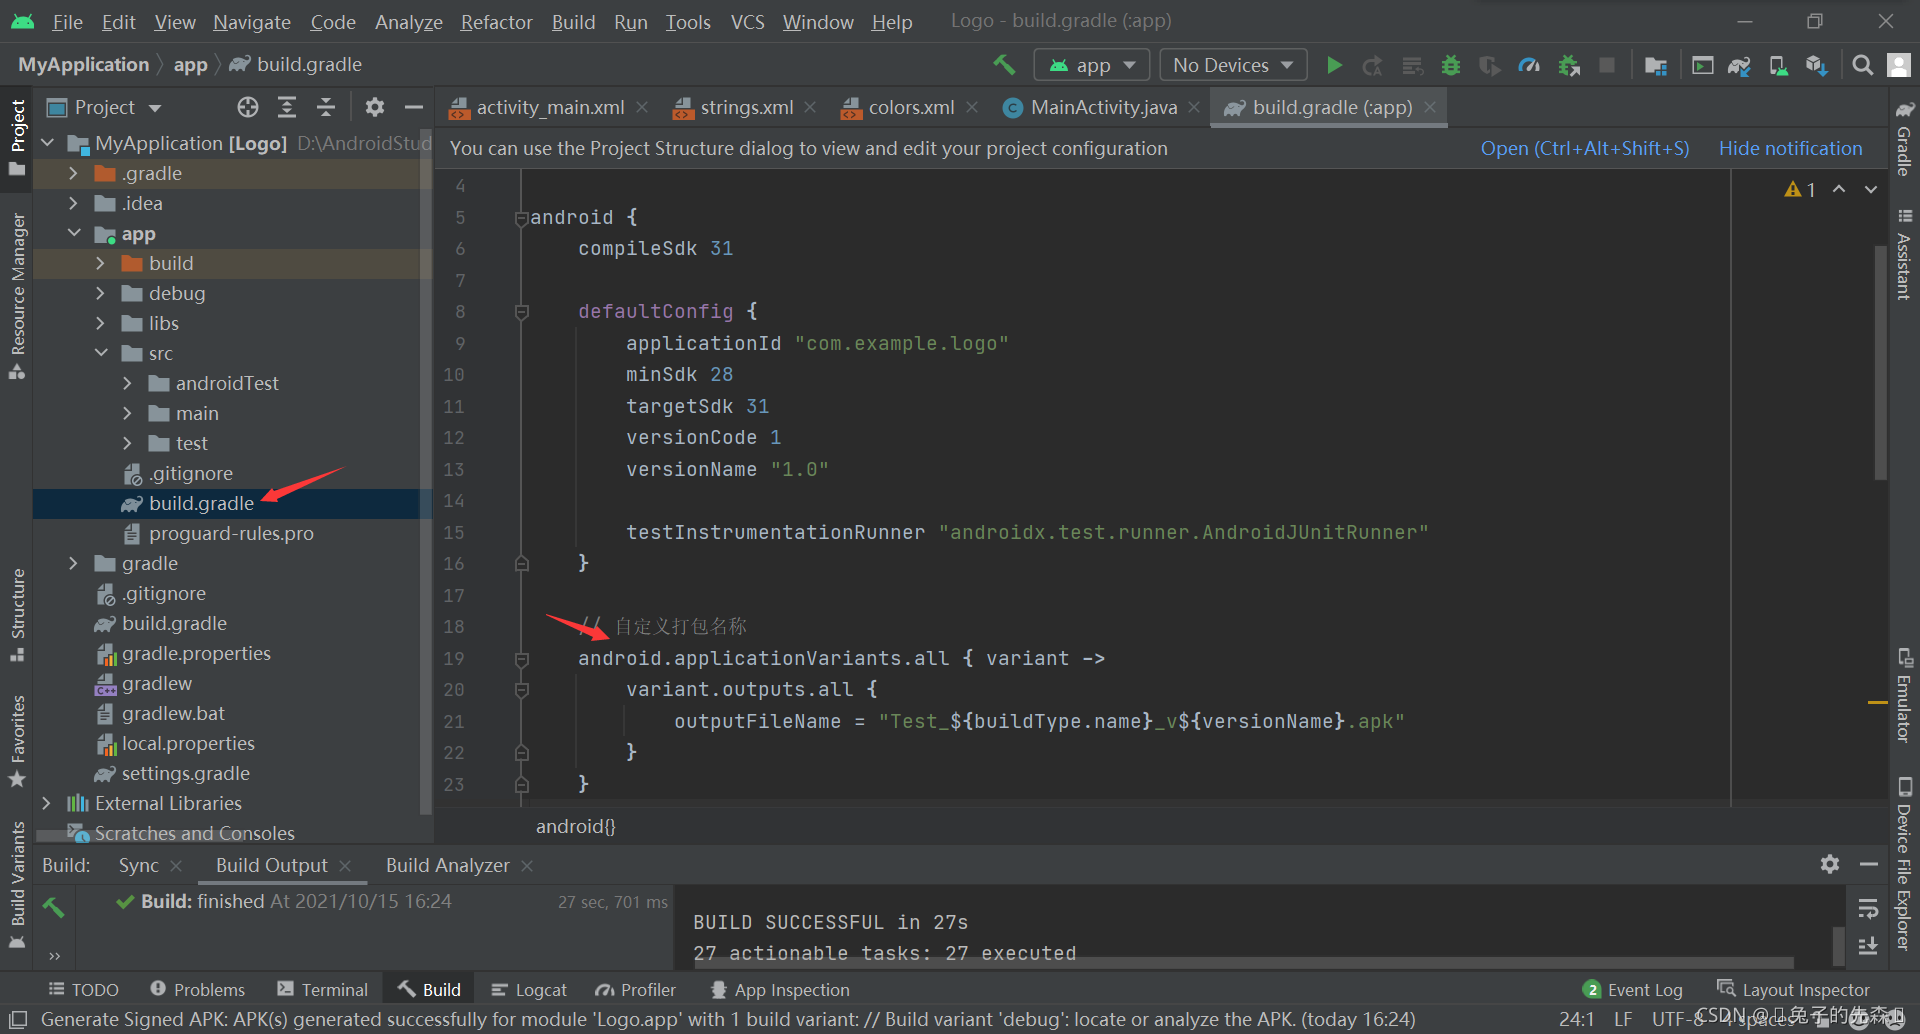Go to next highlighted error arrow
1920x1034 pixels.
(x=1871, y=189)
